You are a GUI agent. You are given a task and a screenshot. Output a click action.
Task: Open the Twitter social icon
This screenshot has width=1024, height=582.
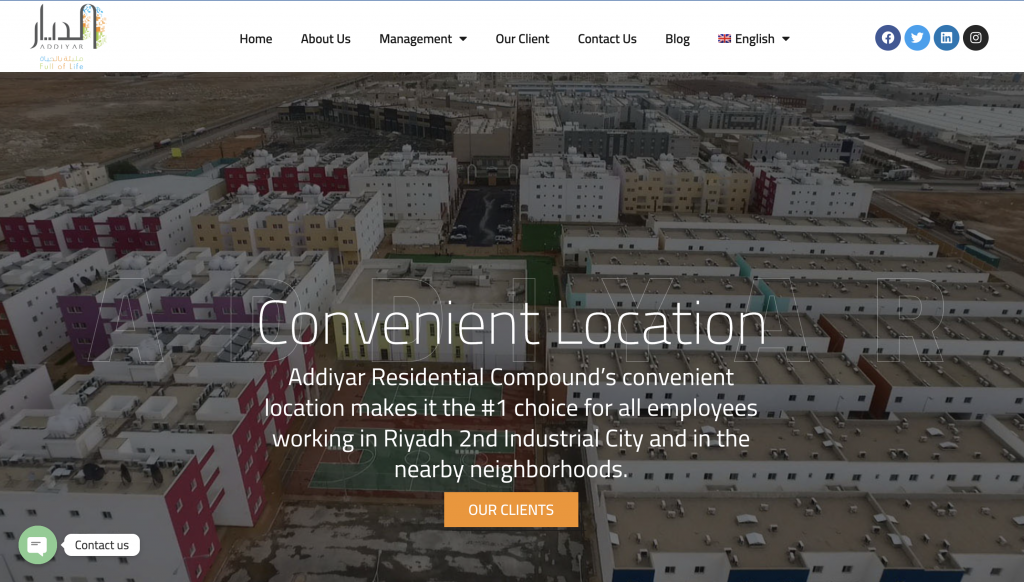[x=917, y=38]
